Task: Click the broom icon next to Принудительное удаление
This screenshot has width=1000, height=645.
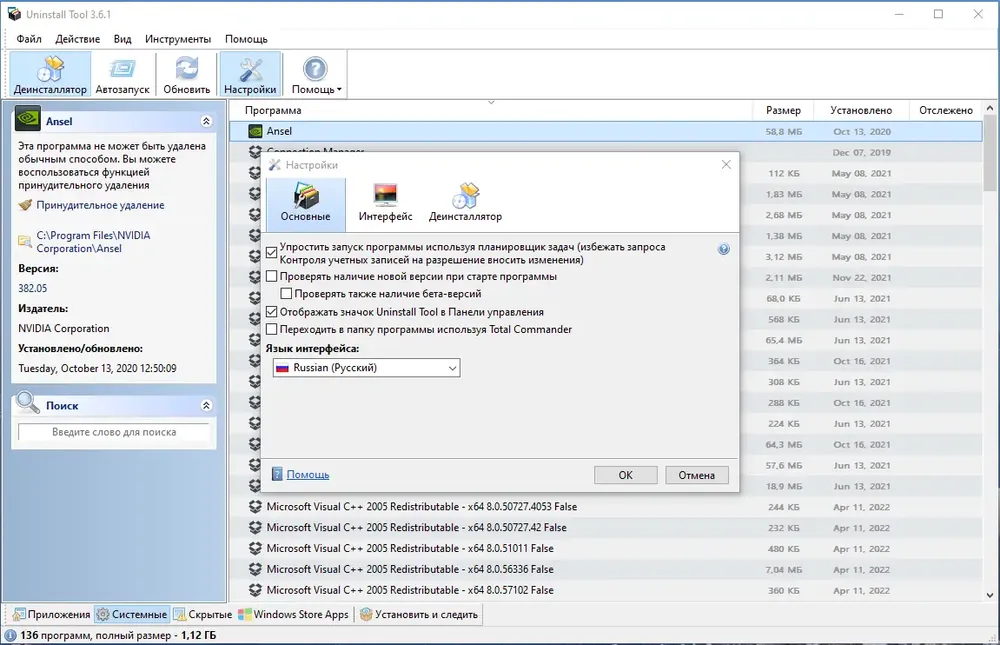Action: point(25,205)
